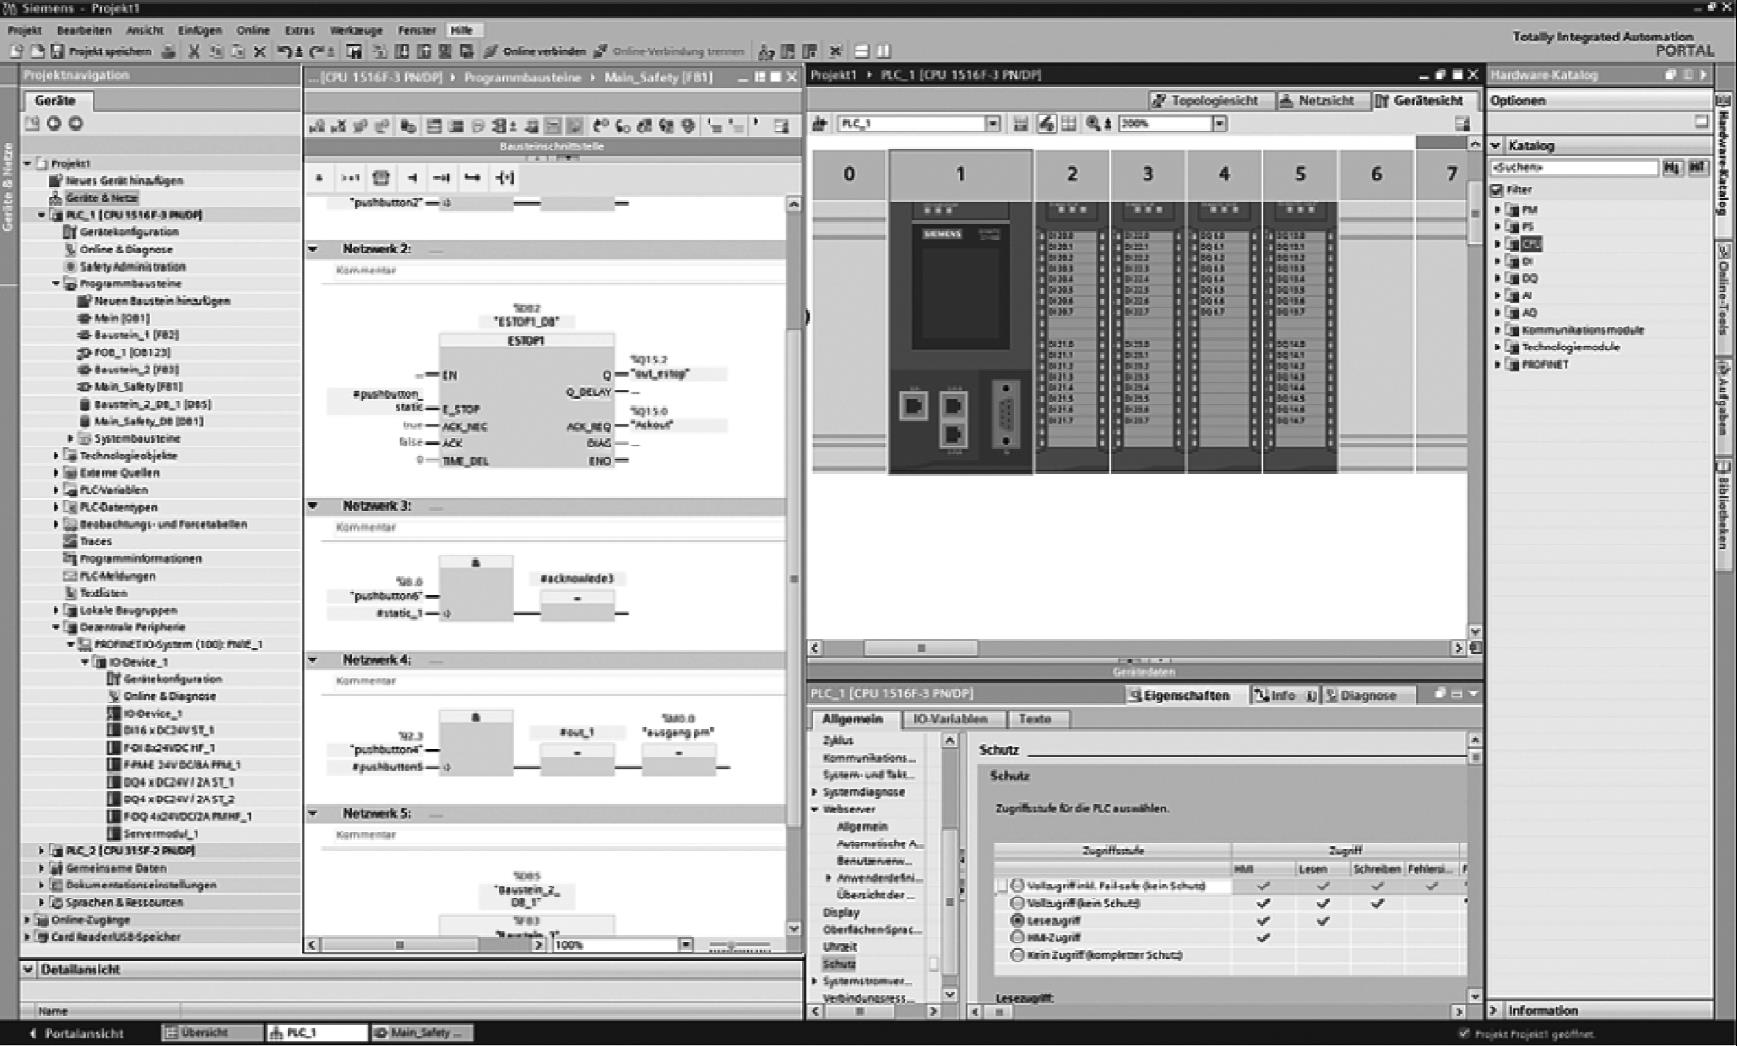This screenshot has width=1737, height=1046.
Task: Toggle the Filter checkbox in Katalog
Action: (x=1497, y=190)
